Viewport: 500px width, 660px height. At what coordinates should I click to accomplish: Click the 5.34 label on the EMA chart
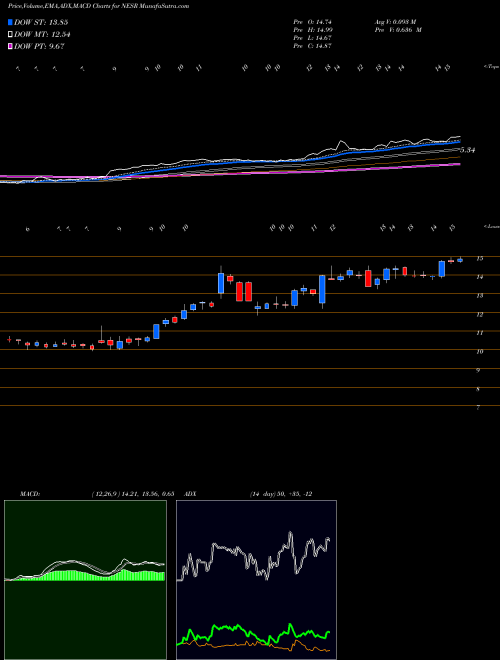[x=468, y=150]
